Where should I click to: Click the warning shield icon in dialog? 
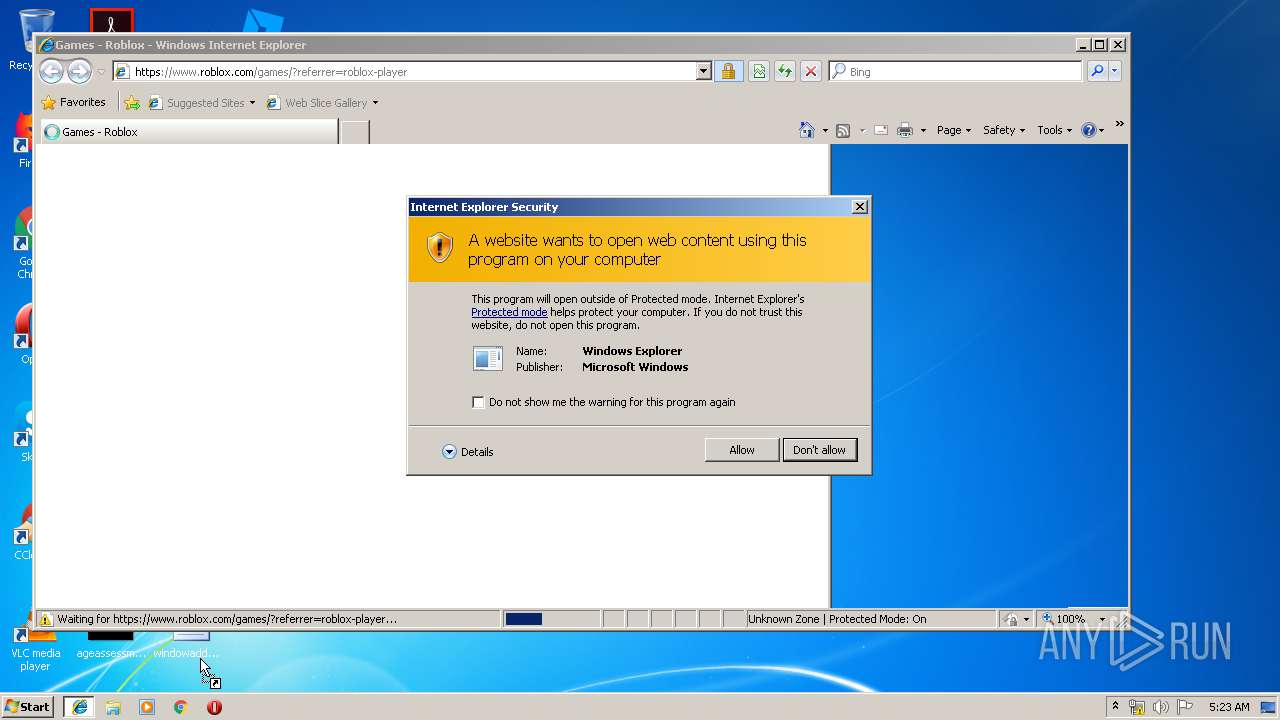point(440,247)
